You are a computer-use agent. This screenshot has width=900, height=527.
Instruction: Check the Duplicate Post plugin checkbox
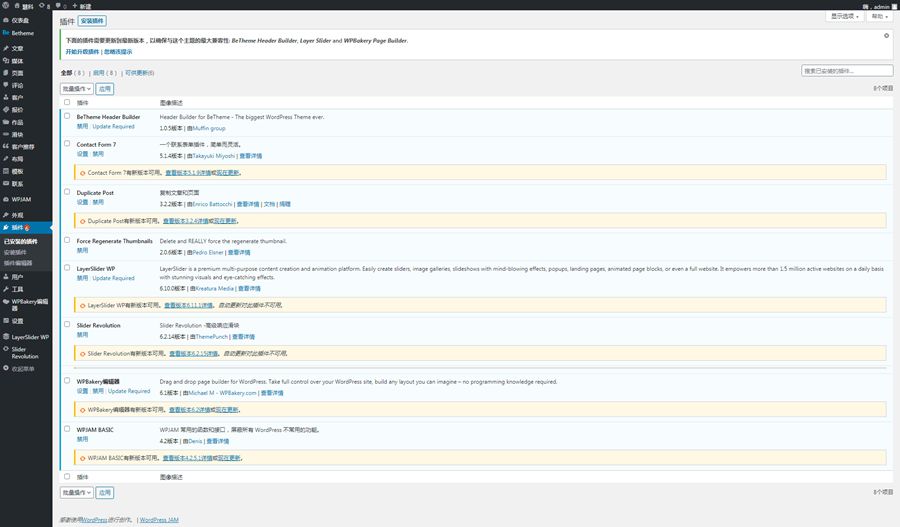[67, 192]
